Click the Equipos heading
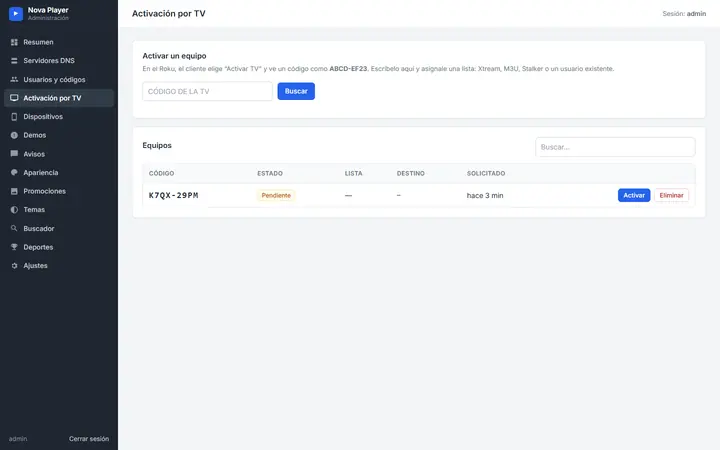This screenshot has height=450, width=720. click(x=157, y=145)
